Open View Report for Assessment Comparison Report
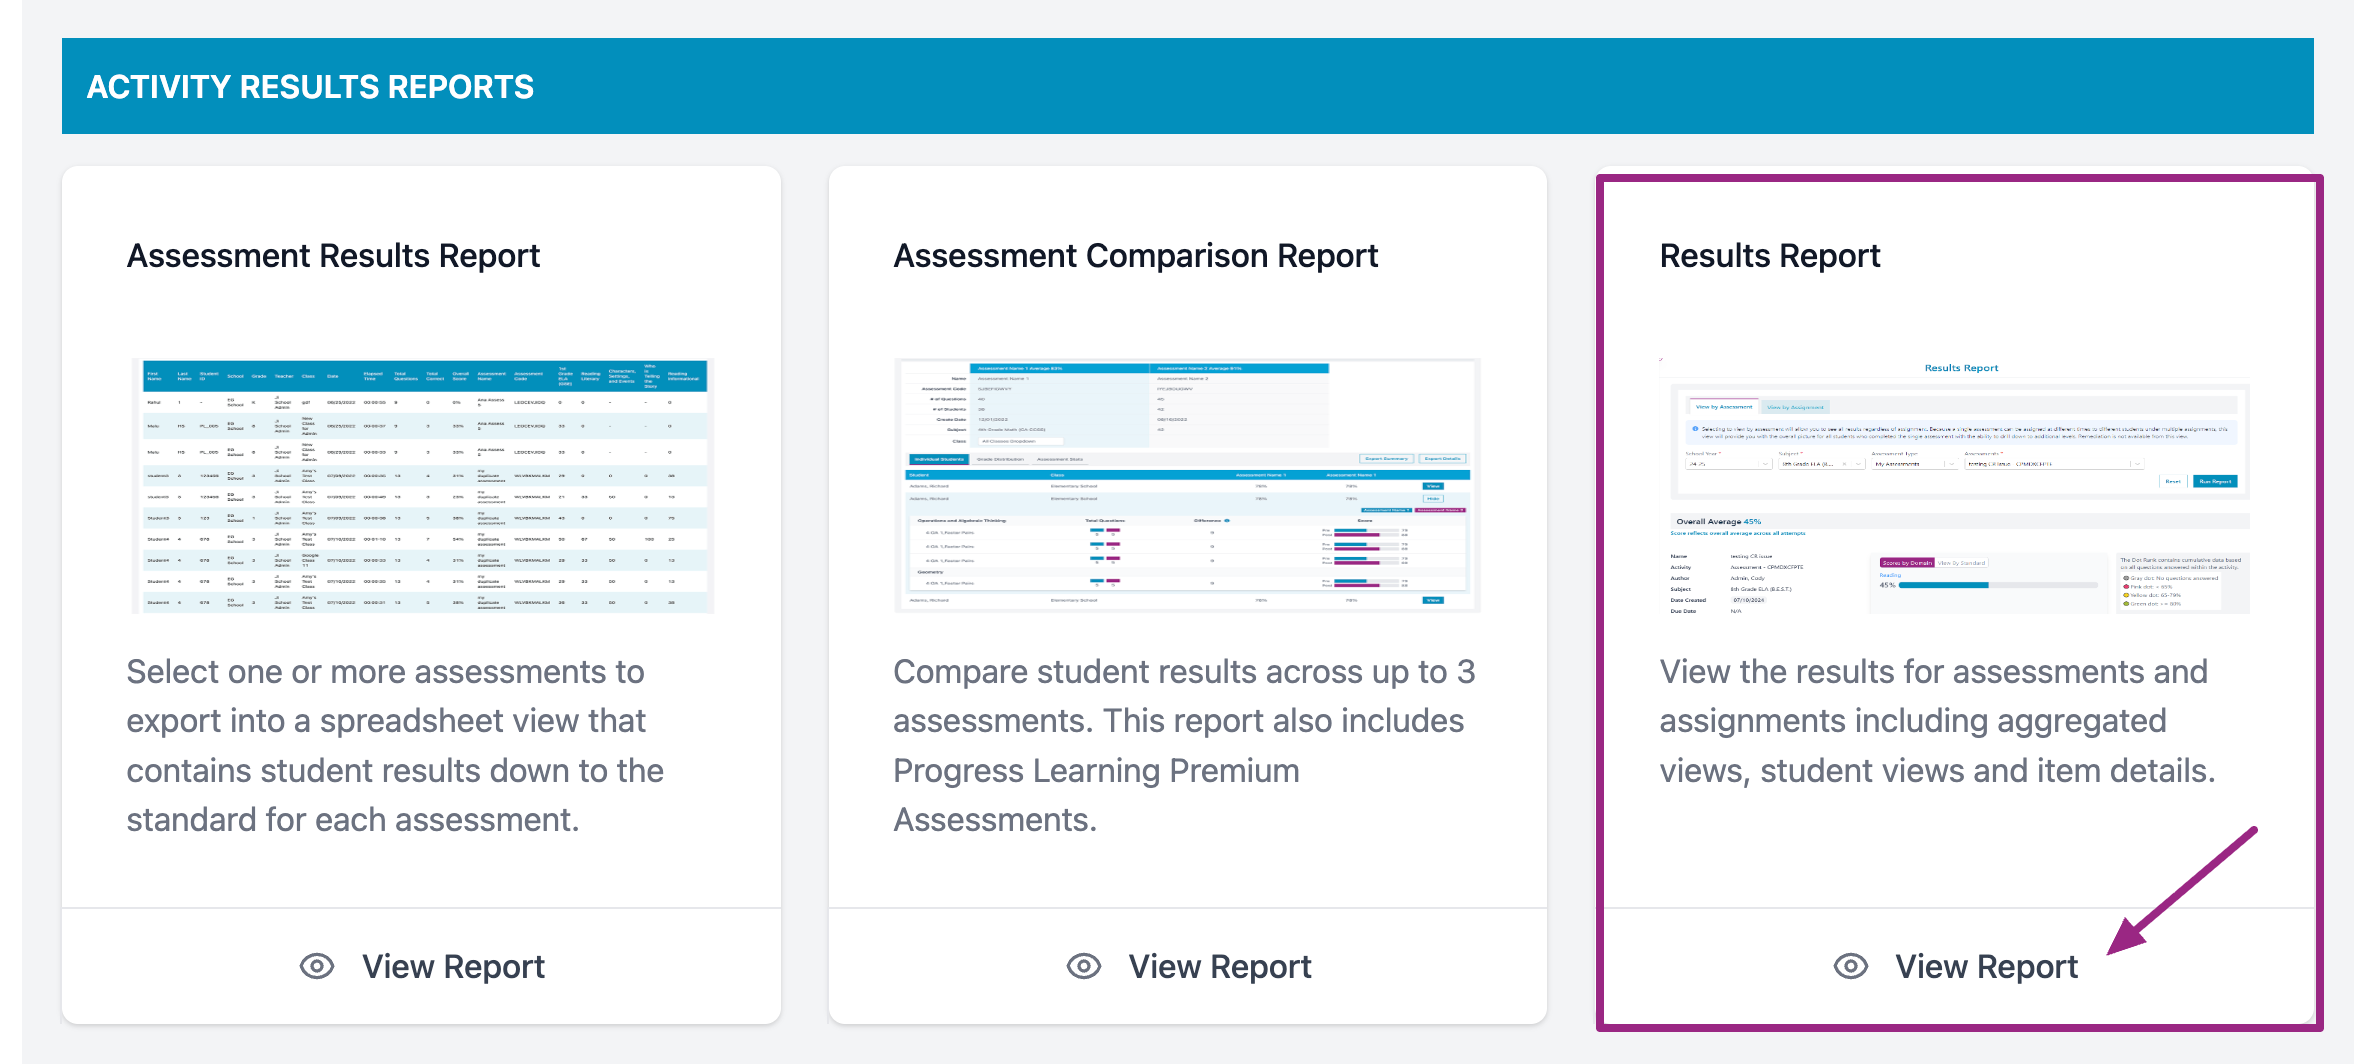The image size is (2358, 1064). [1219, 966]
